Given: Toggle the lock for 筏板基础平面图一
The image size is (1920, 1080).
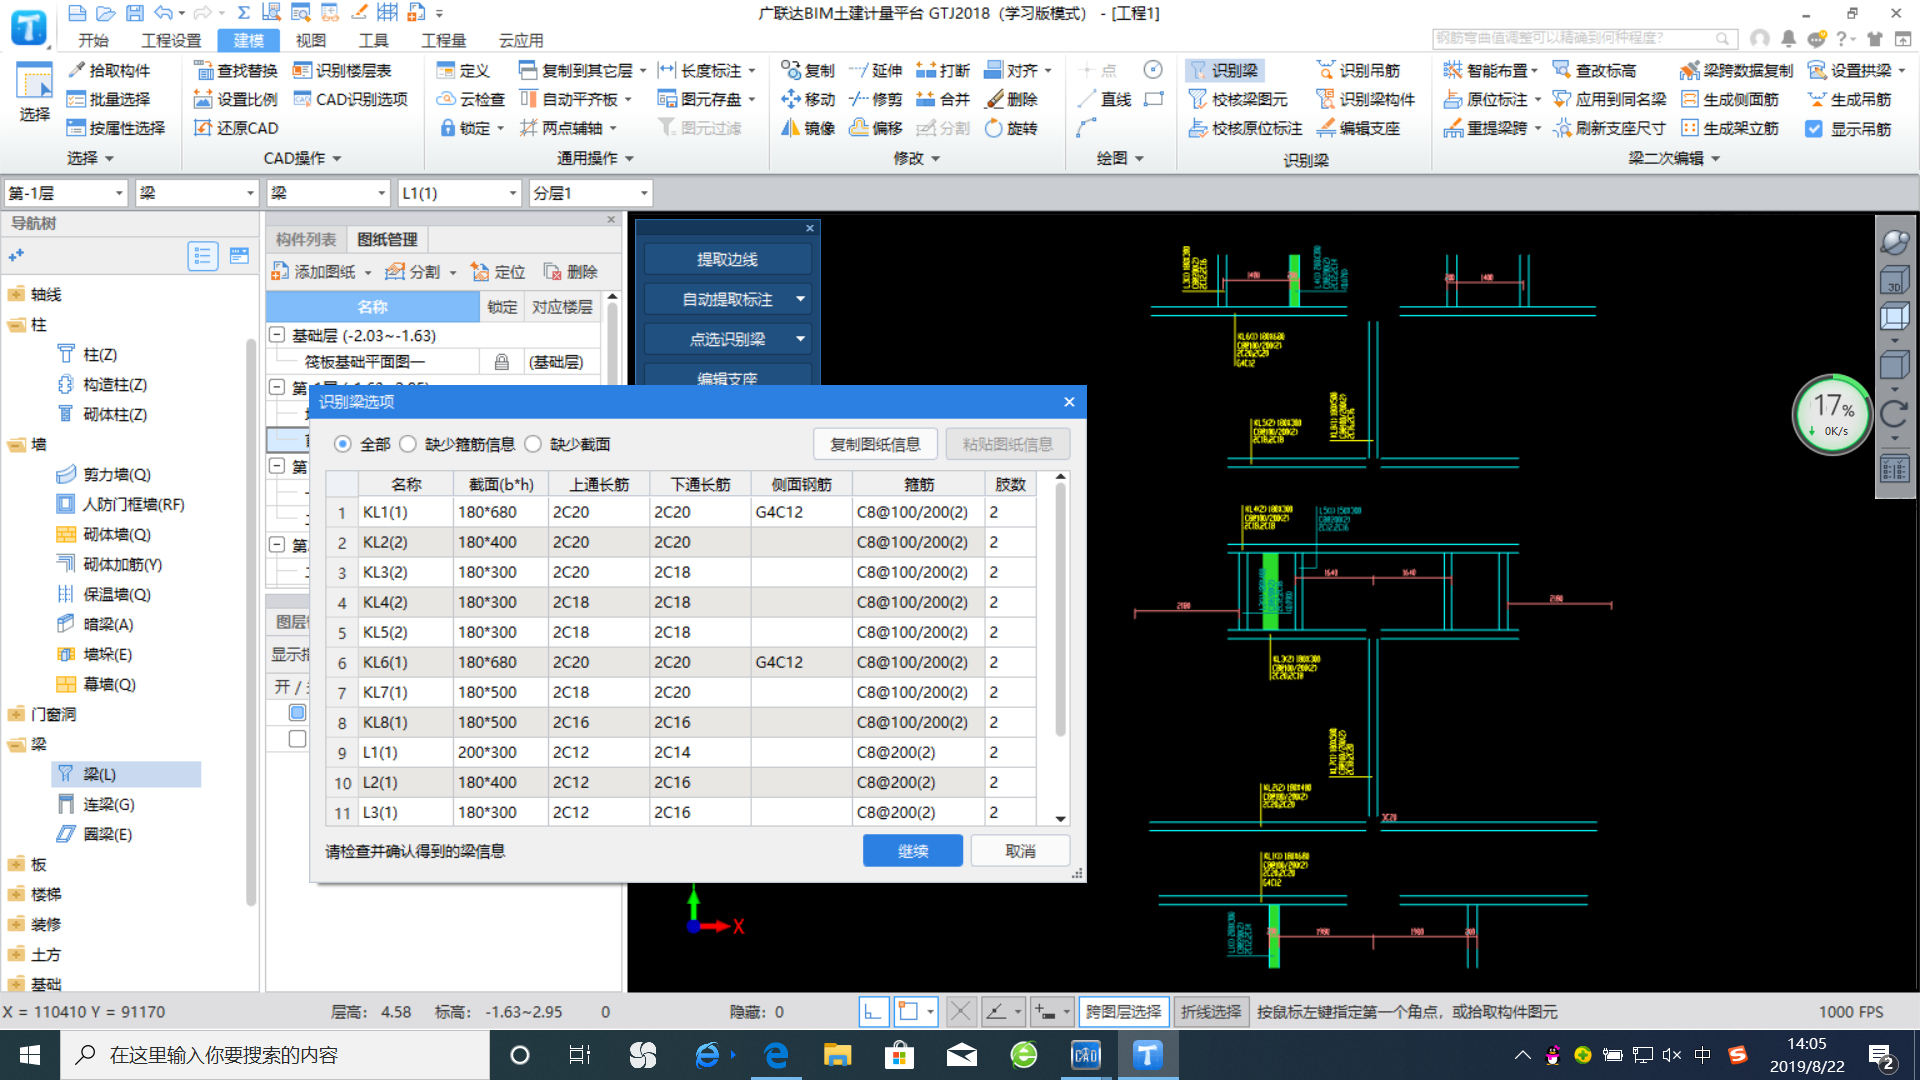Looking at the screenshot, I should [502, 362].
